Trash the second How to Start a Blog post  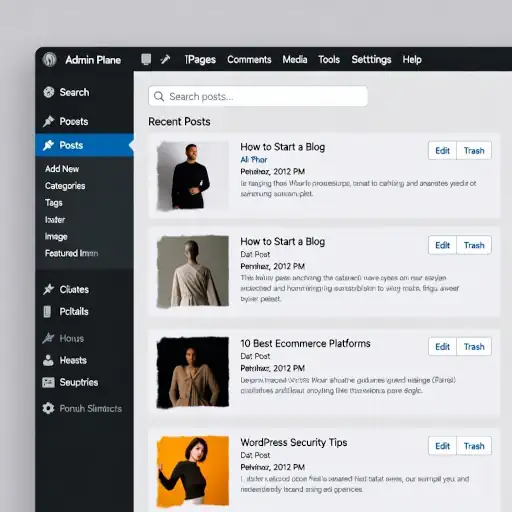(474, 245)
